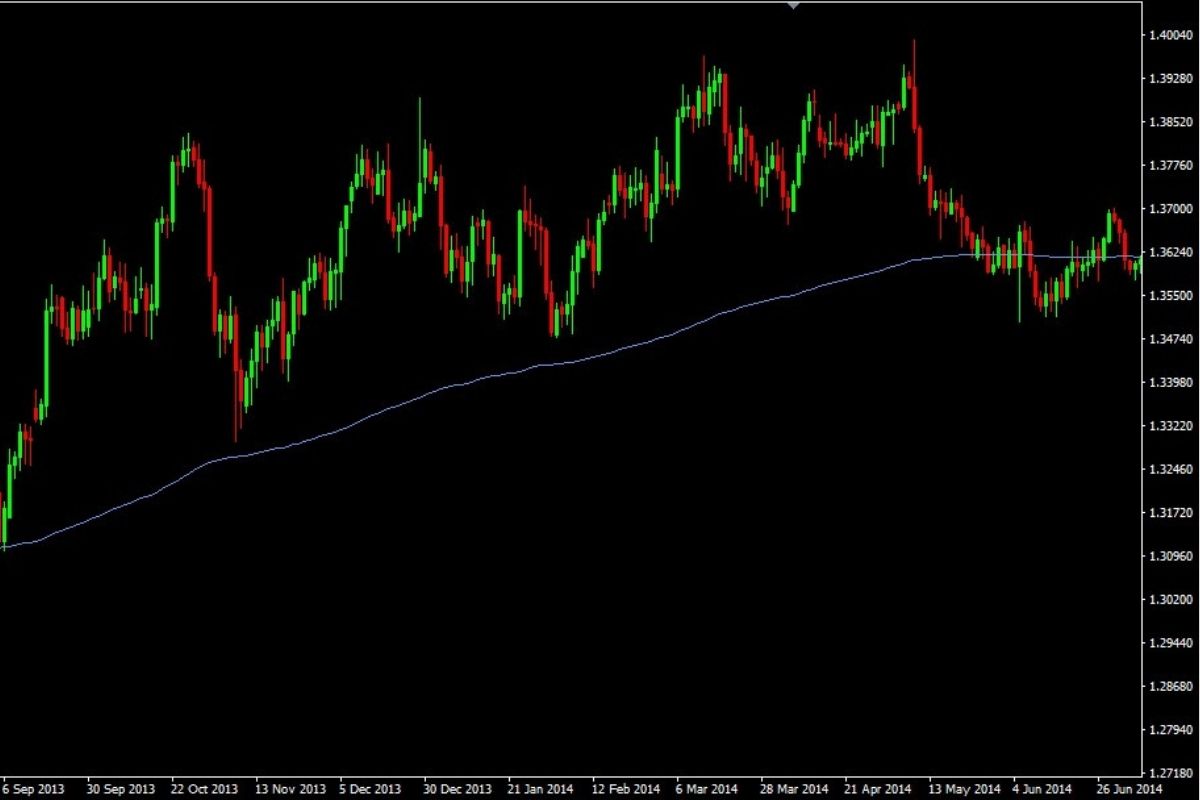Select the 1.30200 price label on scale
Screen dimensions: 1200x800
(x=1170, y=600)
